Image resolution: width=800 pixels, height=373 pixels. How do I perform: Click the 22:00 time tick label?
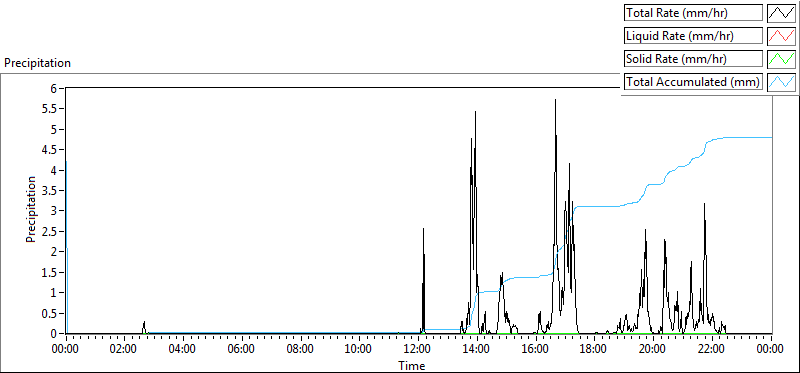[712, 350]
